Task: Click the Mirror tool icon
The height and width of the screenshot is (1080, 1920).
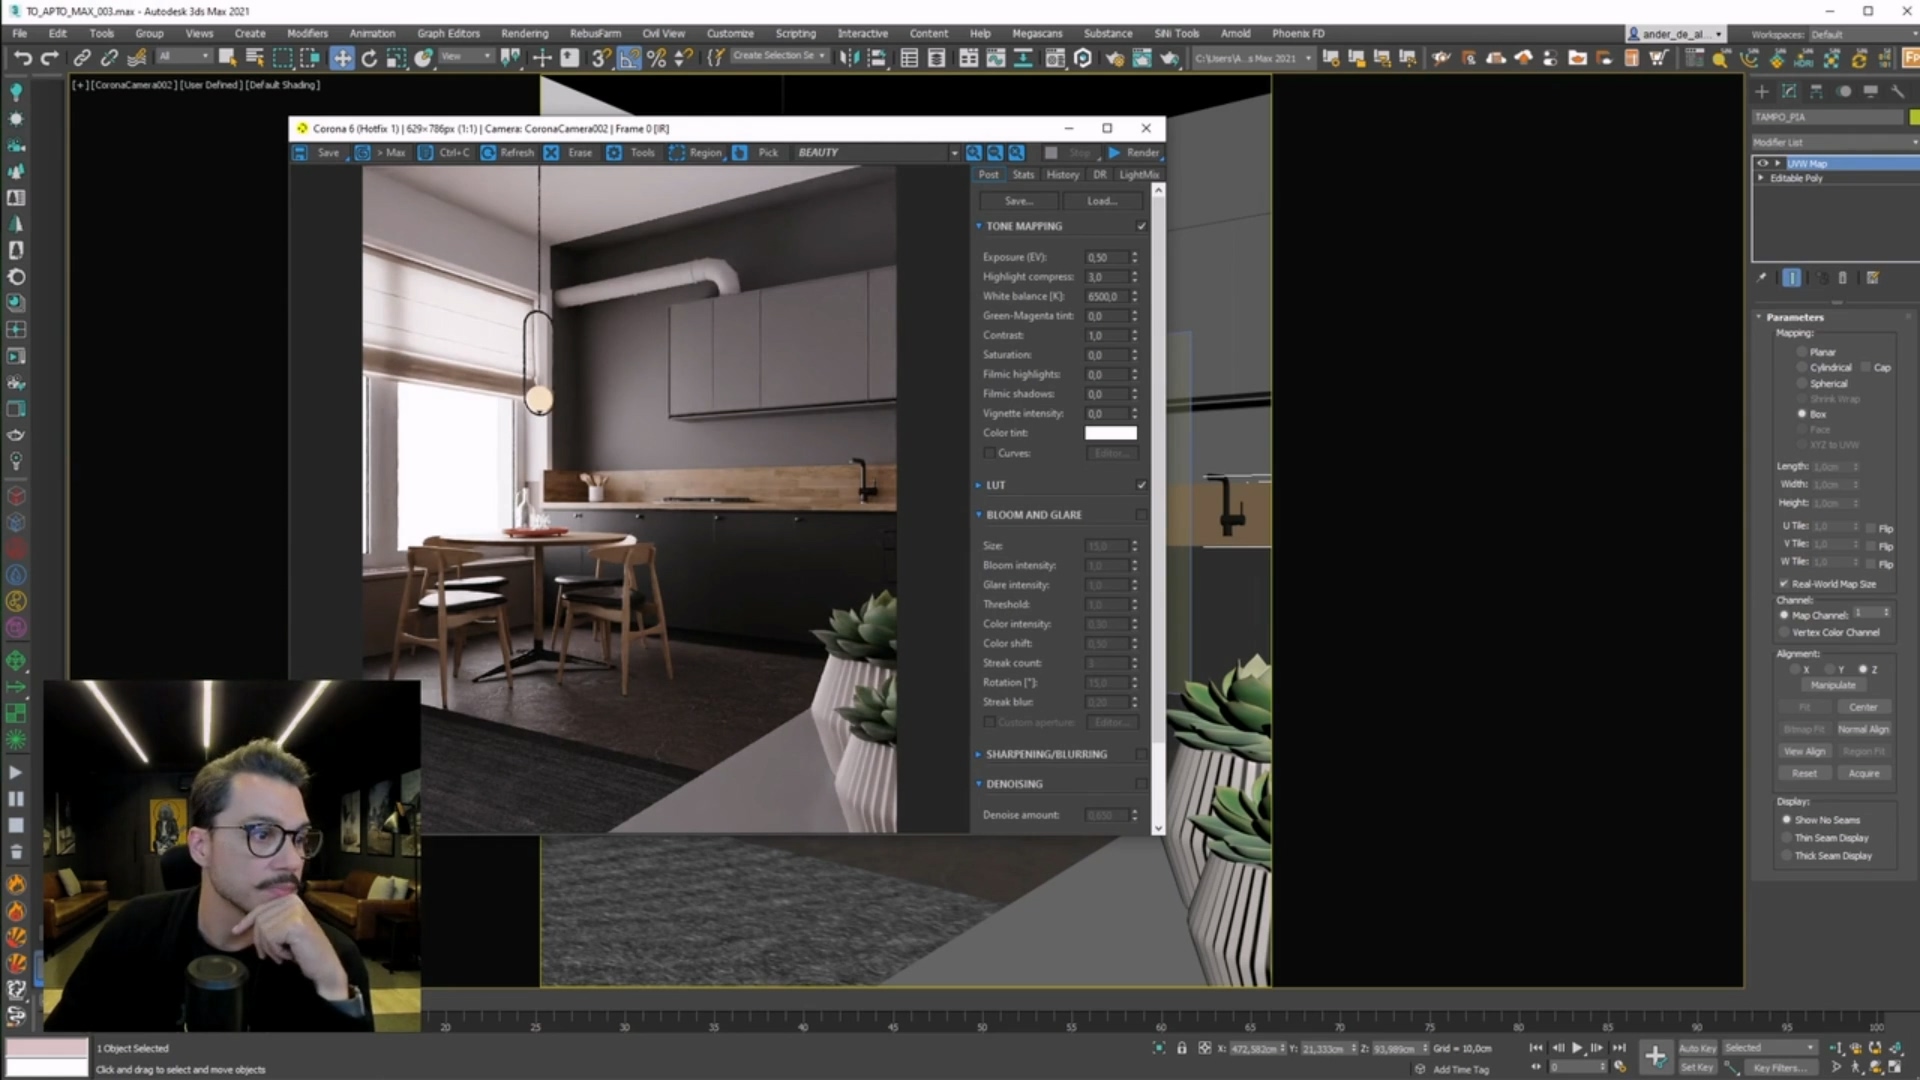Action: [x=849, y=58]
